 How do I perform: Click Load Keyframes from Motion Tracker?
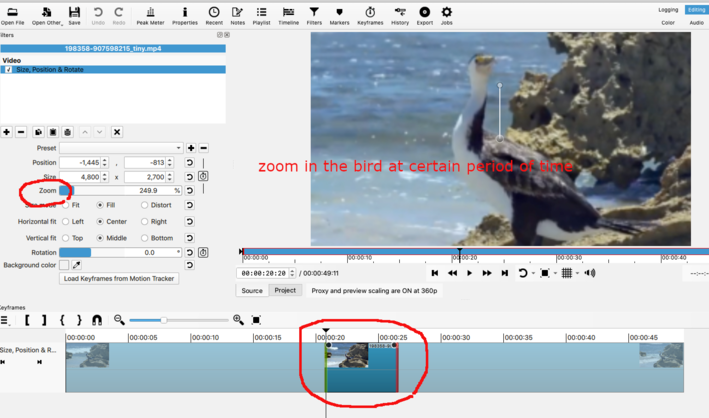(x=120, y=279)
